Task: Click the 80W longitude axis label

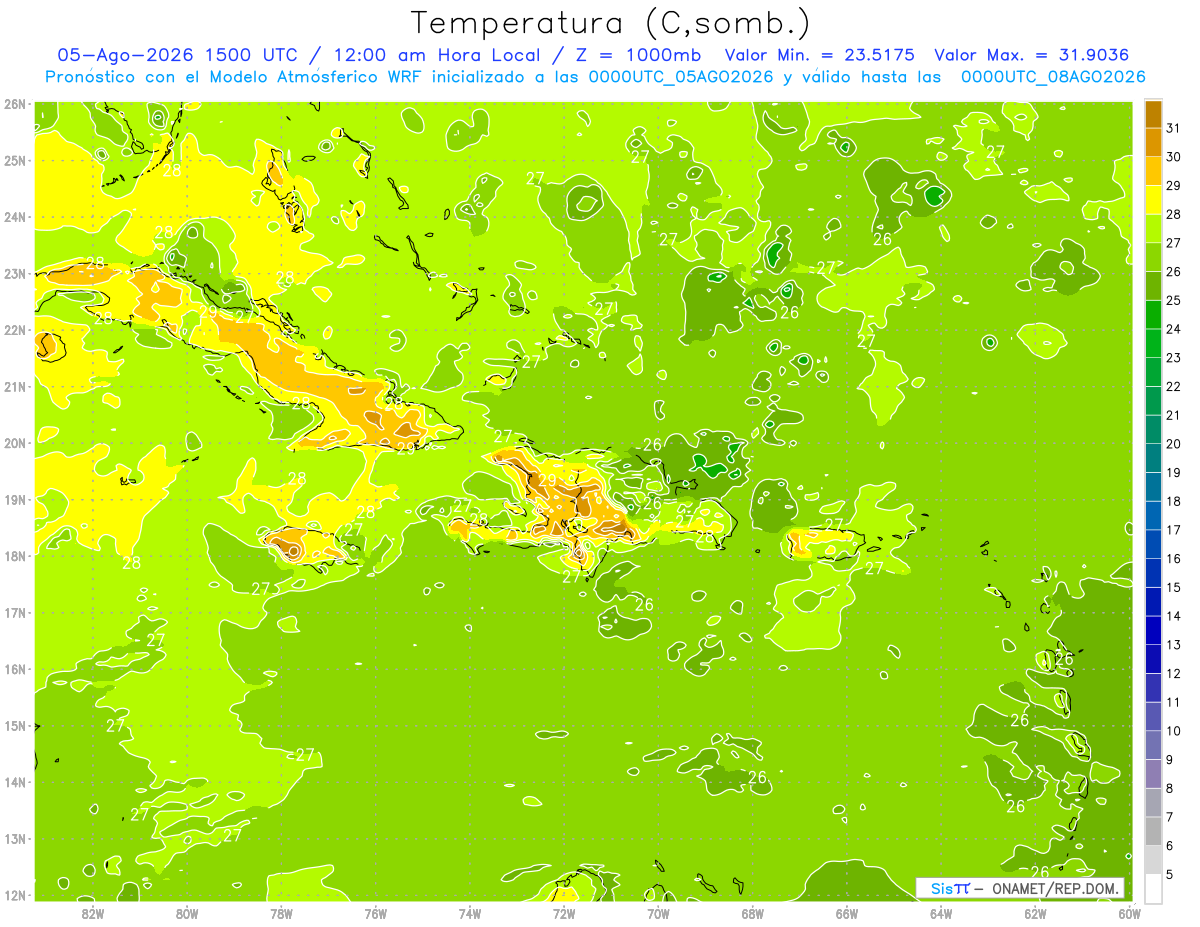Action: coord(187,913)
